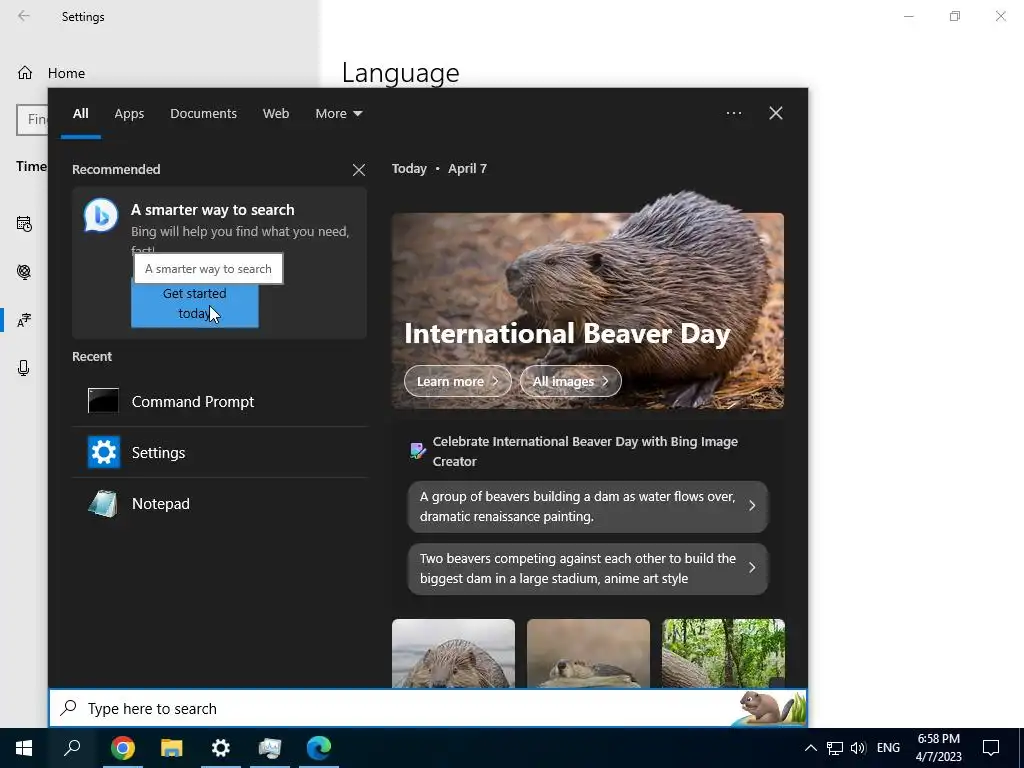Dismiss the Recommended section with its X

click(x=359, y=170)
